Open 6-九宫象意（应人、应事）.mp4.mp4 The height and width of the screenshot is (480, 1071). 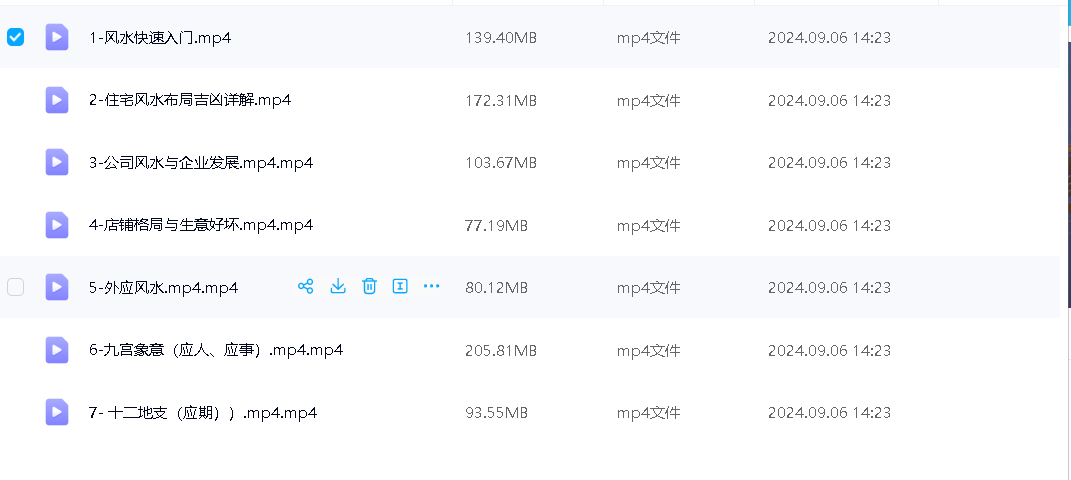tap(215, 350)
